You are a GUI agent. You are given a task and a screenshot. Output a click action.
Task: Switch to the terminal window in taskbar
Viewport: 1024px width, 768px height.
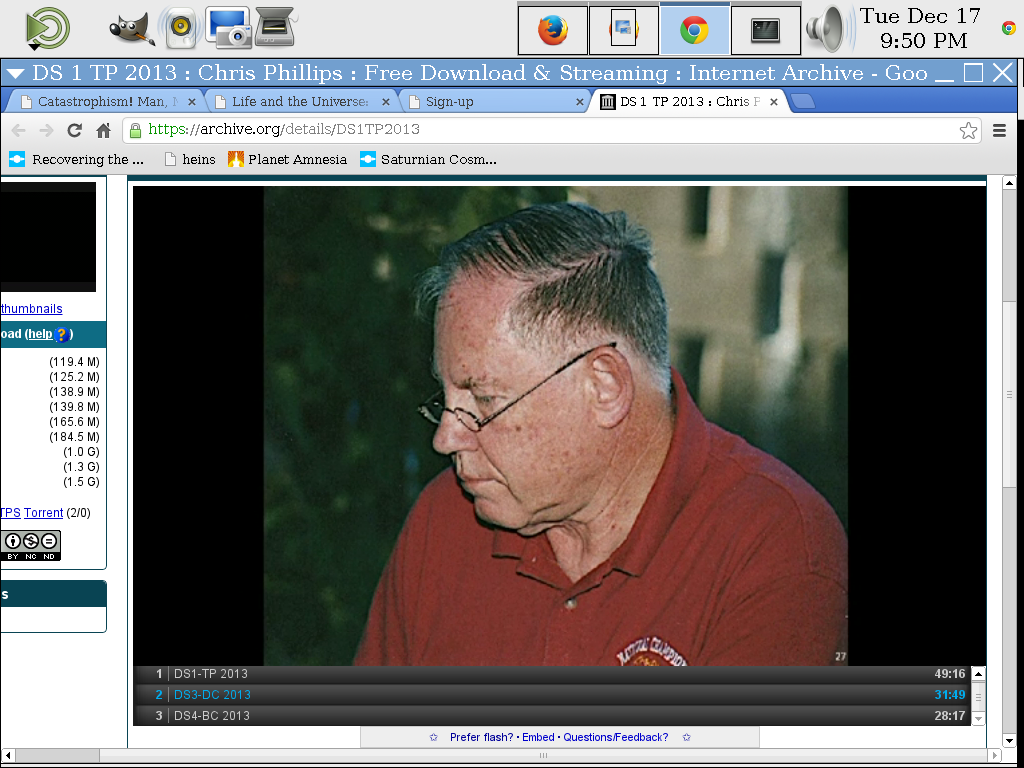click(x=765, y=30)
